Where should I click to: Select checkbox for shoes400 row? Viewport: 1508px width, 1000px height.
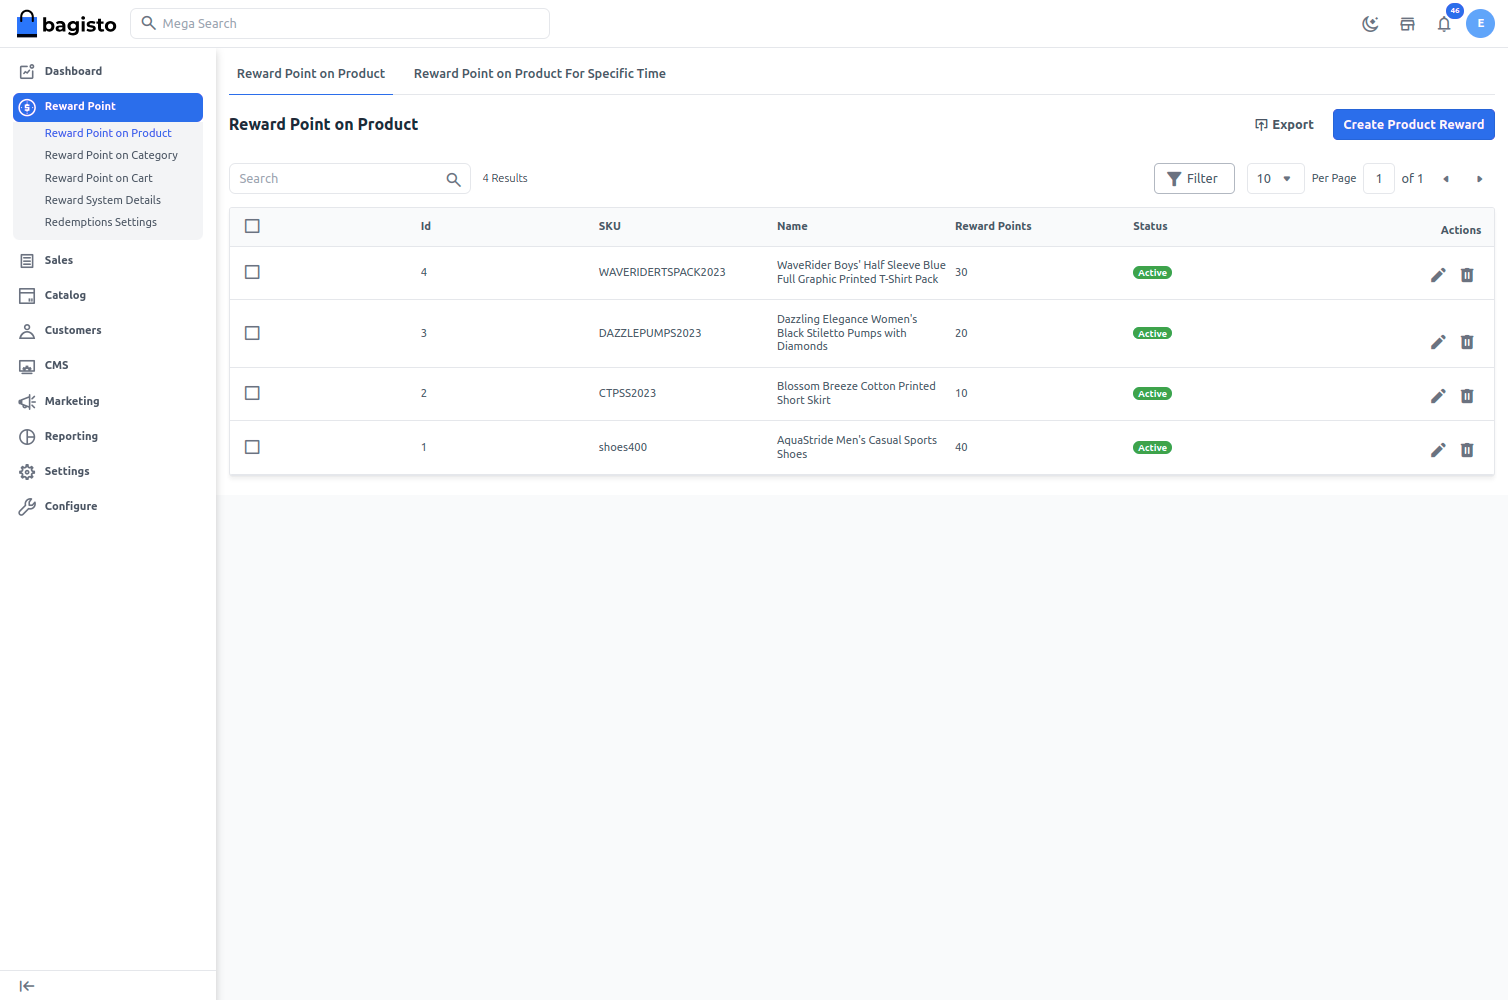tap(252, 447)
